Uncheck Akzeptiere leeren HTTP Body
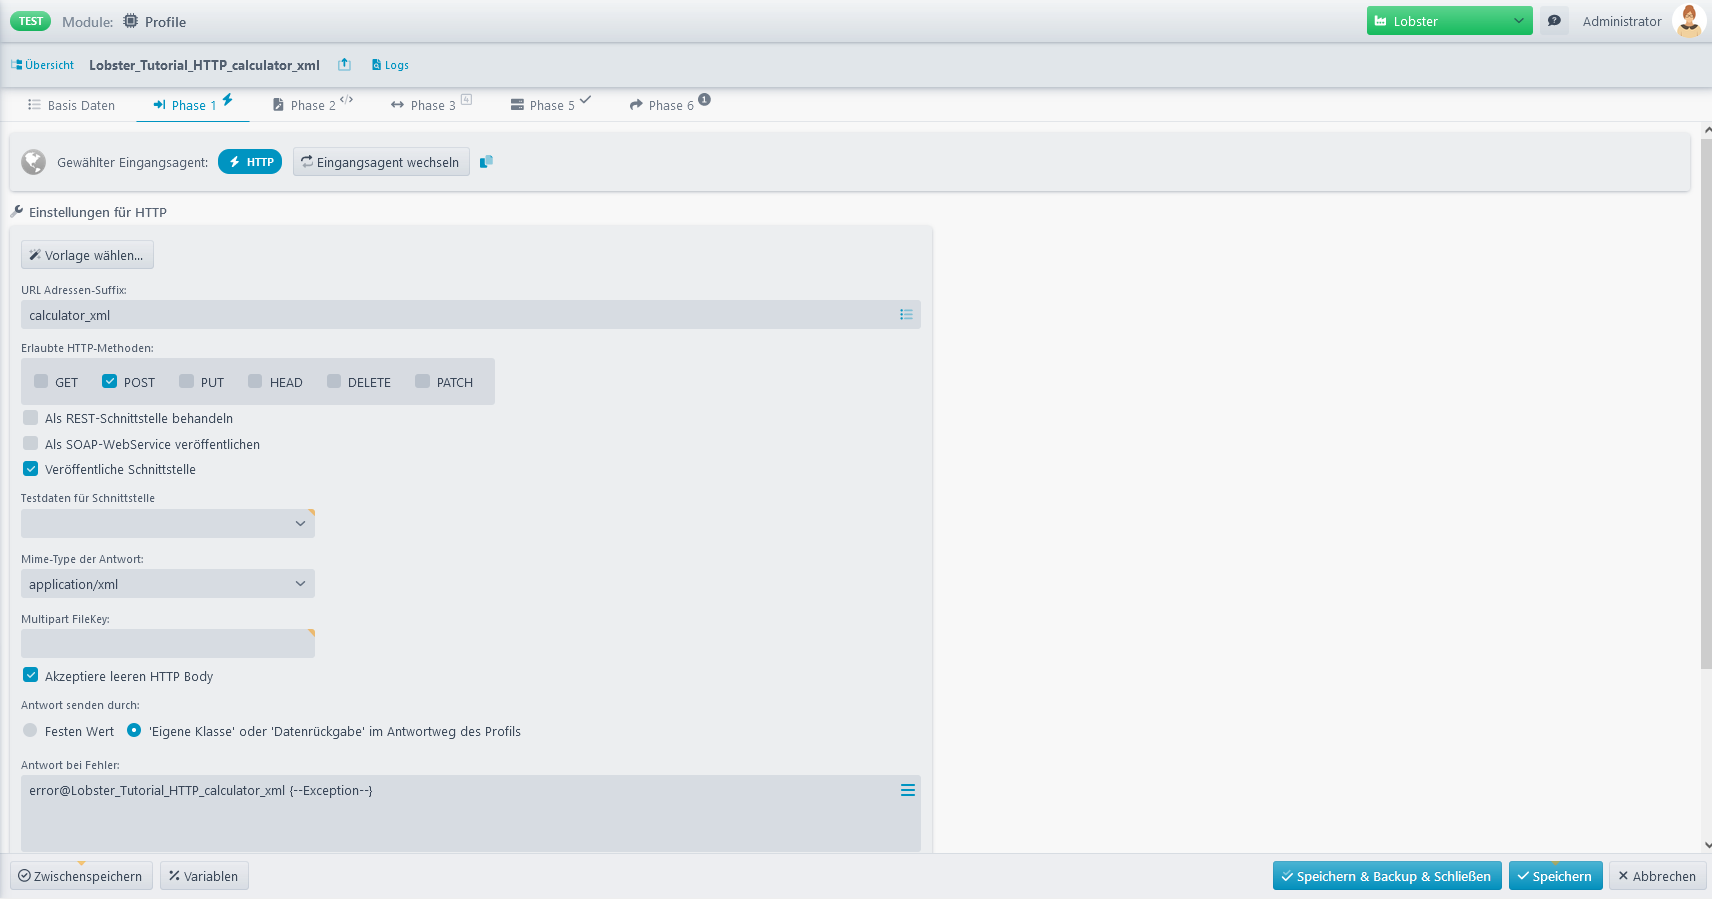Screen dimensions: 1712x899 [x=31, y=675]
